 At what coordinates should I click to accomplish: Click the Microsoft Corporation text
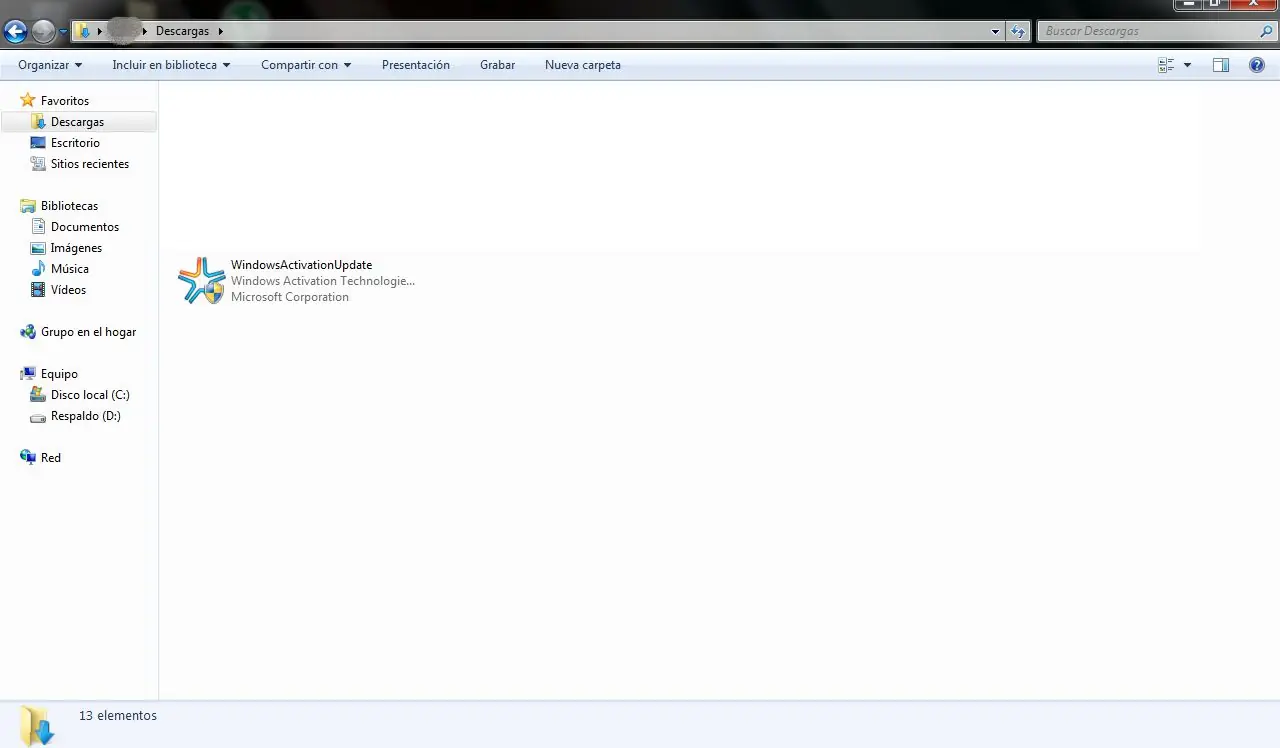click(x=290, y=297)
